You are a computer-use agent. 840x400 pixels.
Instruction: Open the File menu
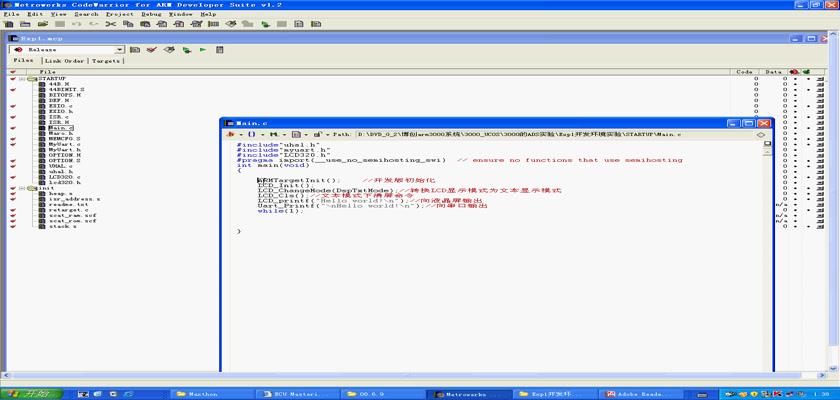coord(11,14)
